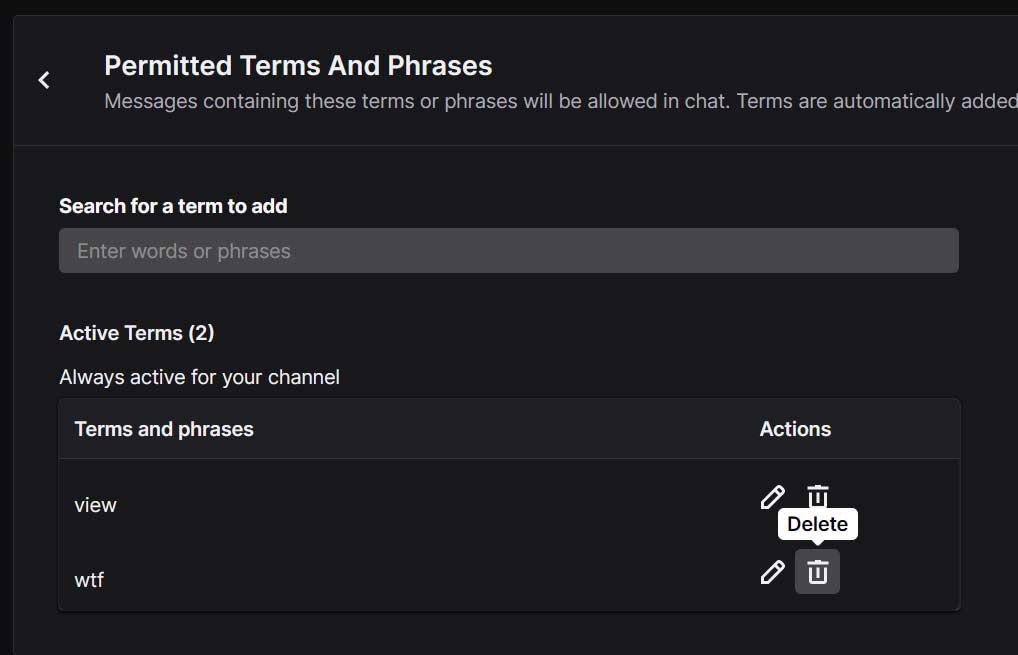Go back using the left chevron arrow
Screen dimensions: 1018x655
point(44,80)
